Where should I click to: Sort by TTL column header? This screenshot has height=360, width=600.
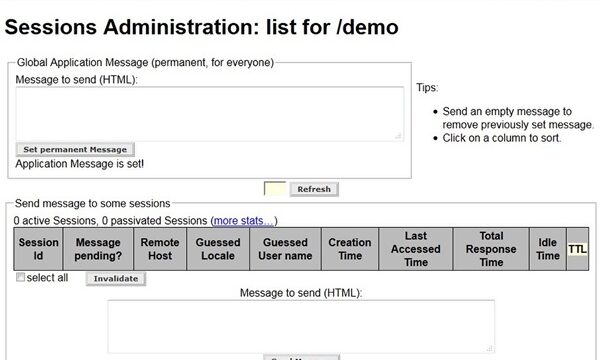577,249
